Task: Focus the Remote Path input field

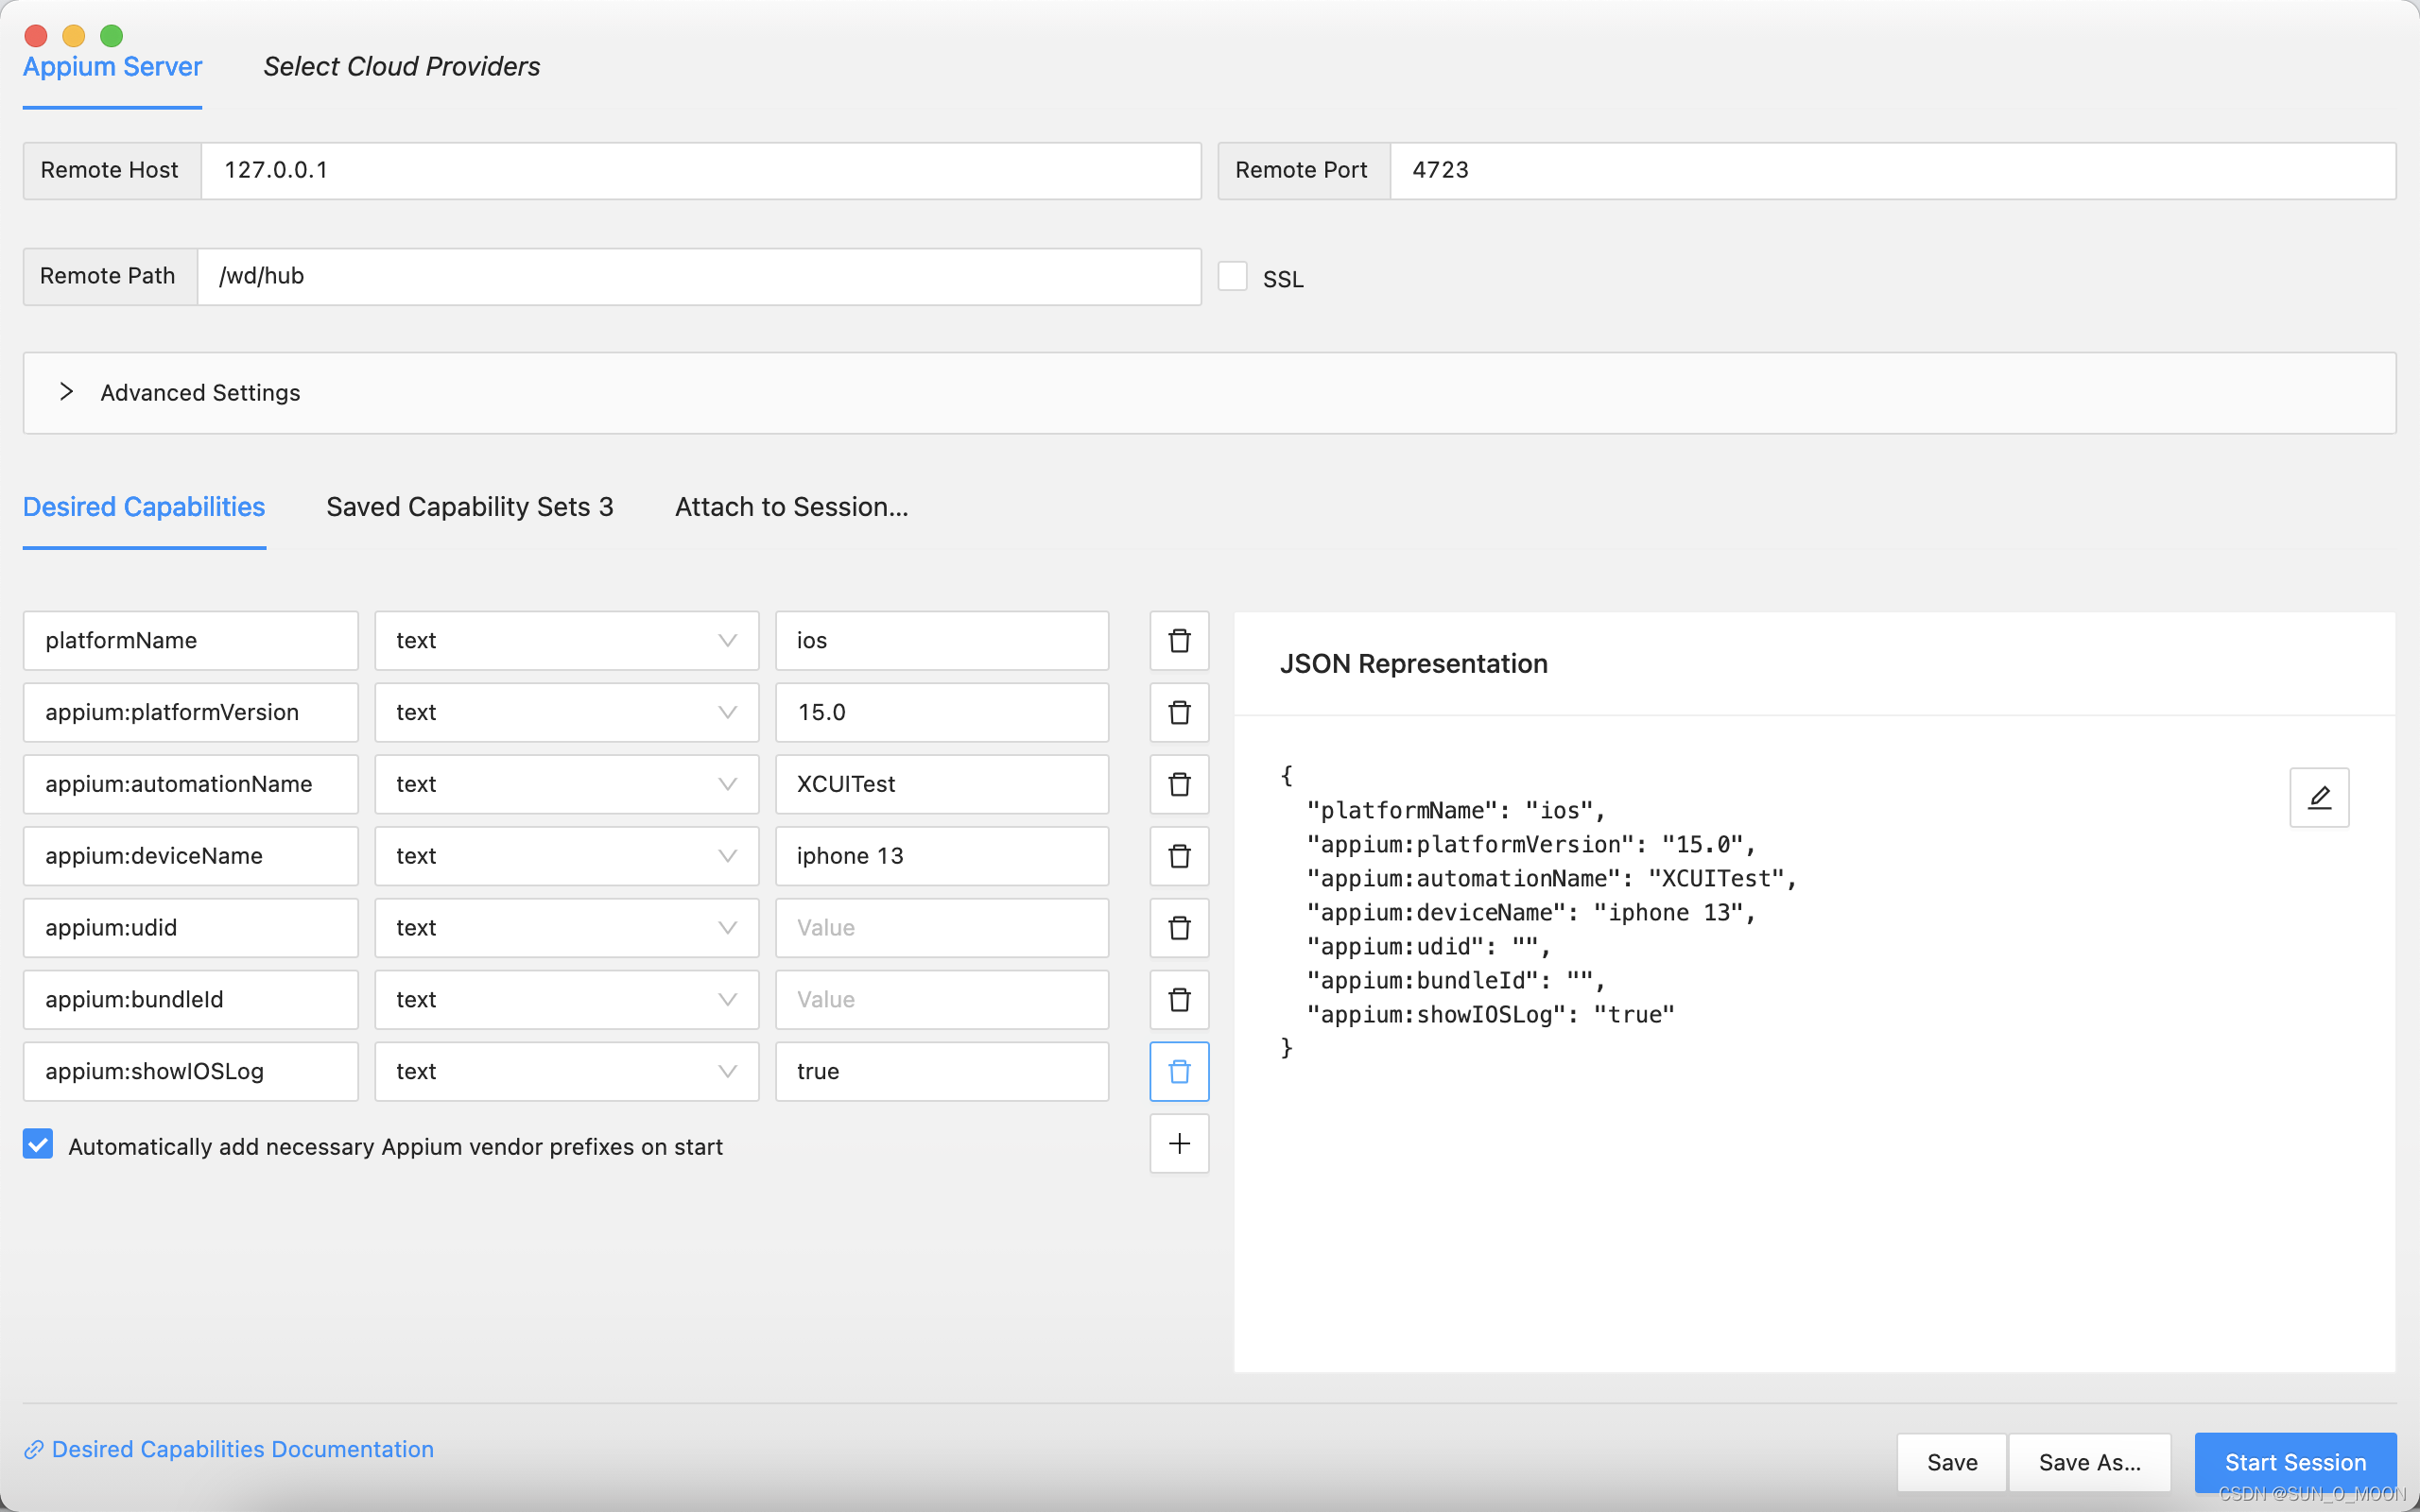Action: point(699,276)
